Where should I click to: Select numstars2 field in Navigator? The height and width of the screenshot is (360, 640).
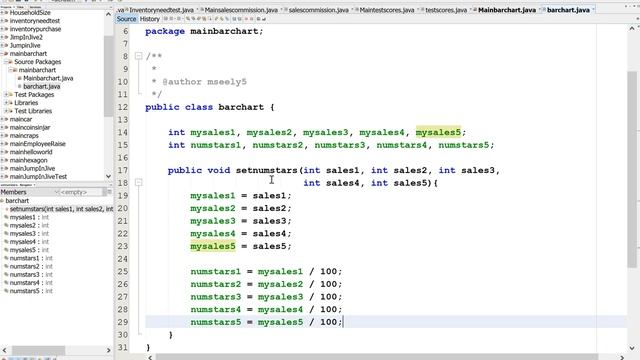(x=31, y=266)
